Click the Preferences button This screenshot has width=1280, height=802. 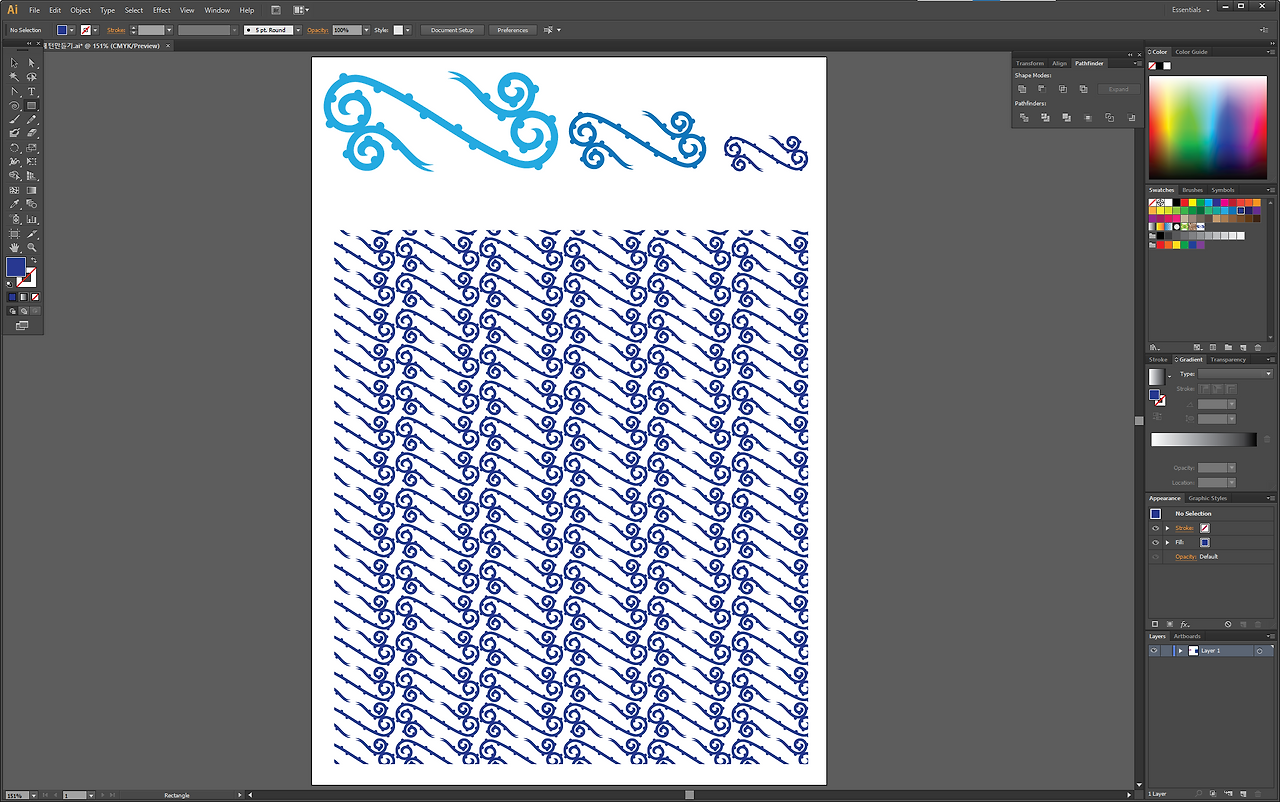pyautogui.click(x=512, y=30)
